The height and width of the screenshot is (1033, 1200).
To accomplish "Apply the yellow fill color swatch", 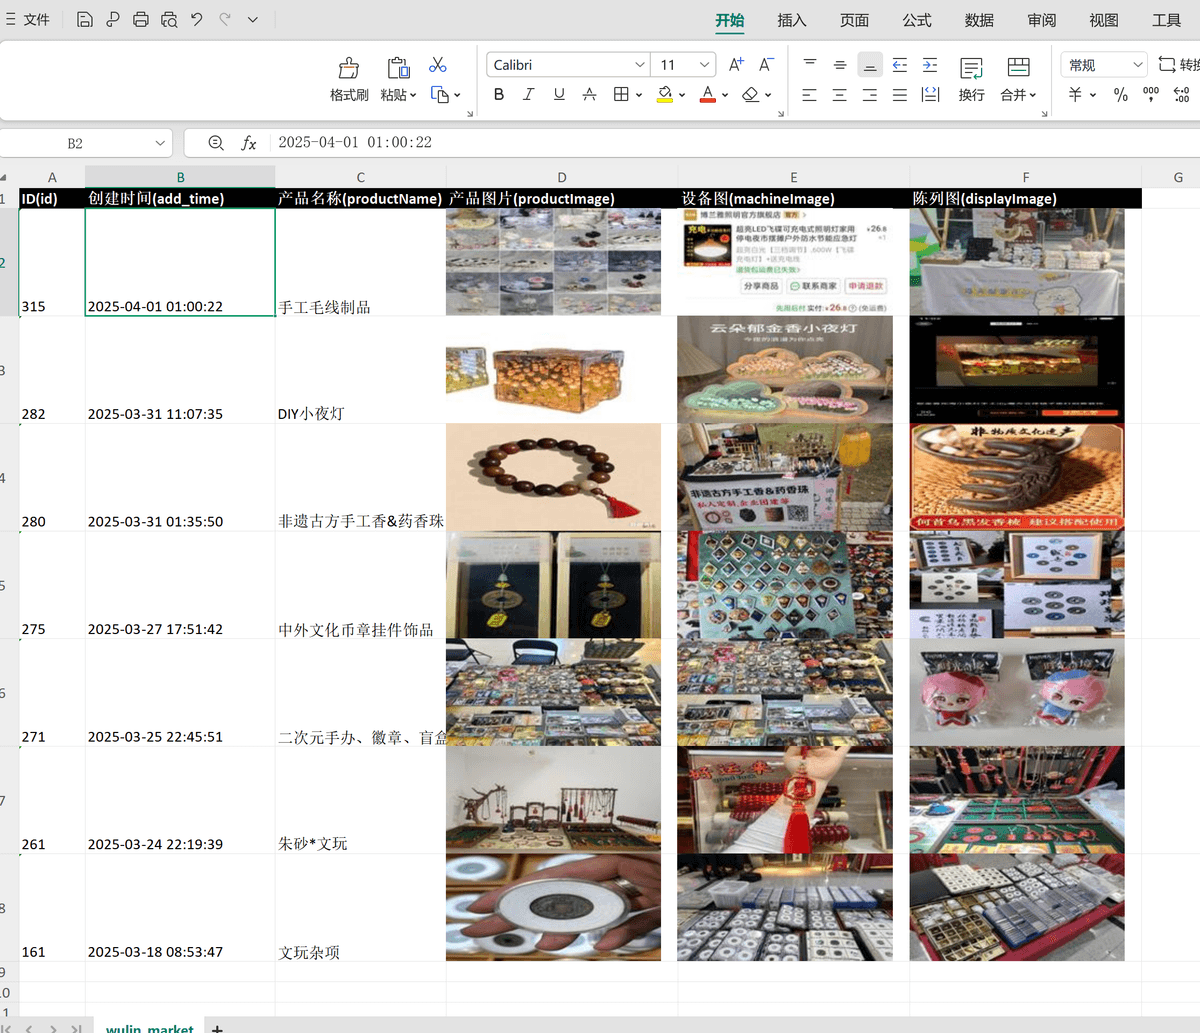I will [665, 94].
